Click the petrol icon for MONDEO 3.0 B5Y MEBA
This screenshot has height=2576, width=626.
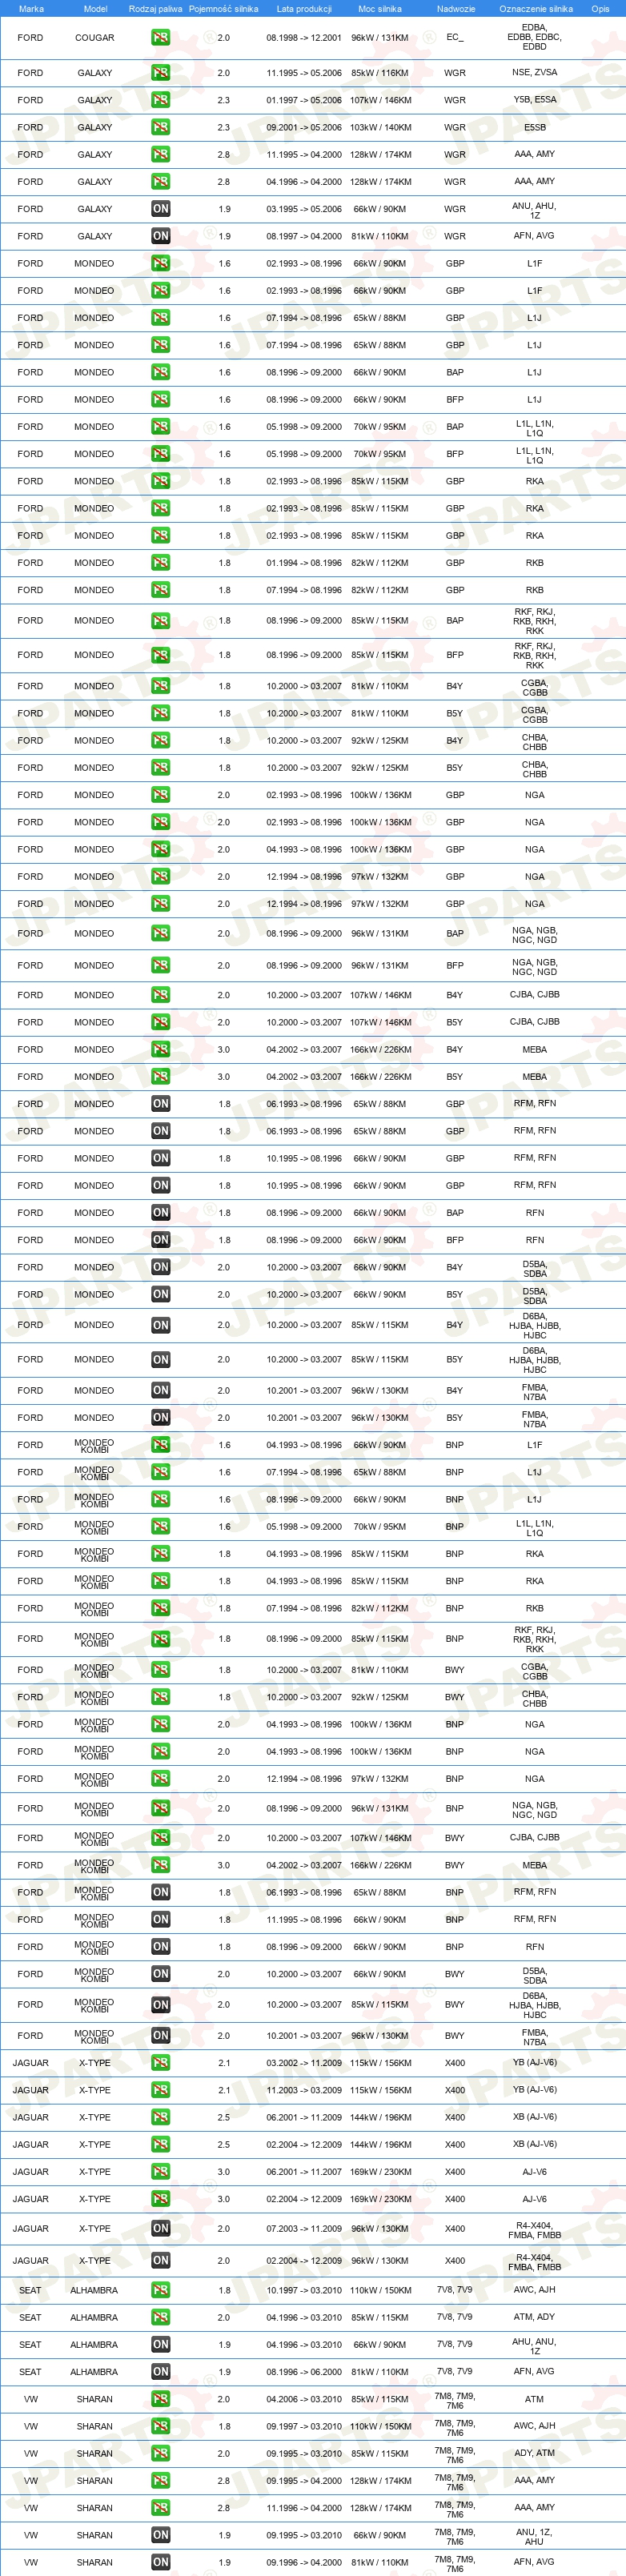160,1077
